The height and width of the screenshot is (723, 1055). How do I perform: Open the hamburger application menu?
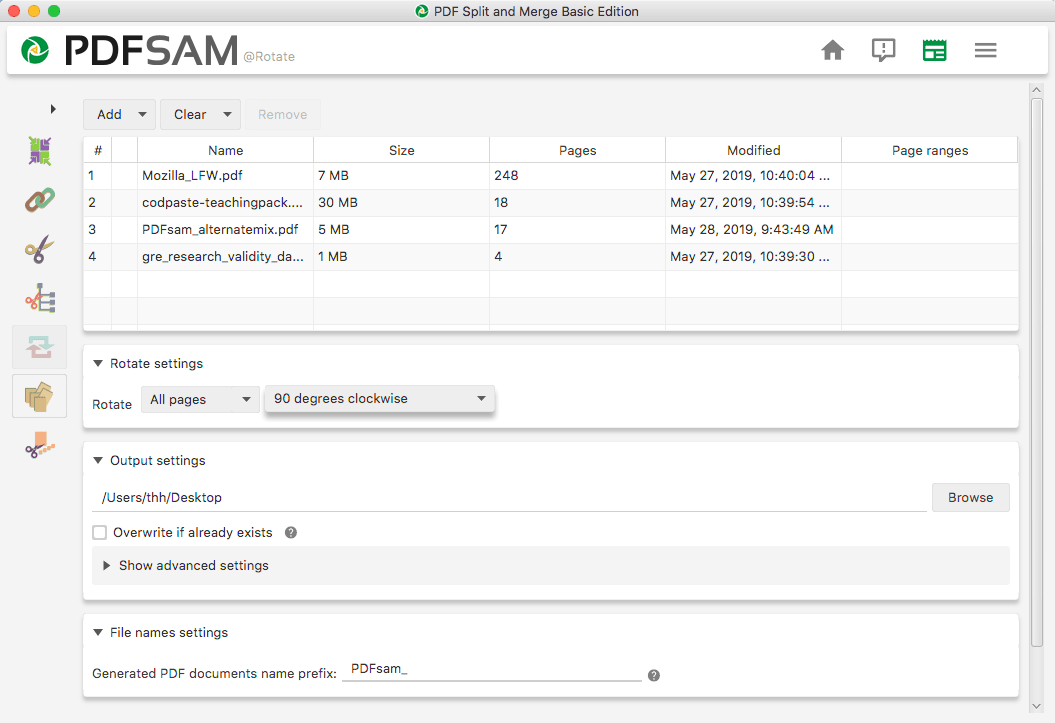click(985, 50)
